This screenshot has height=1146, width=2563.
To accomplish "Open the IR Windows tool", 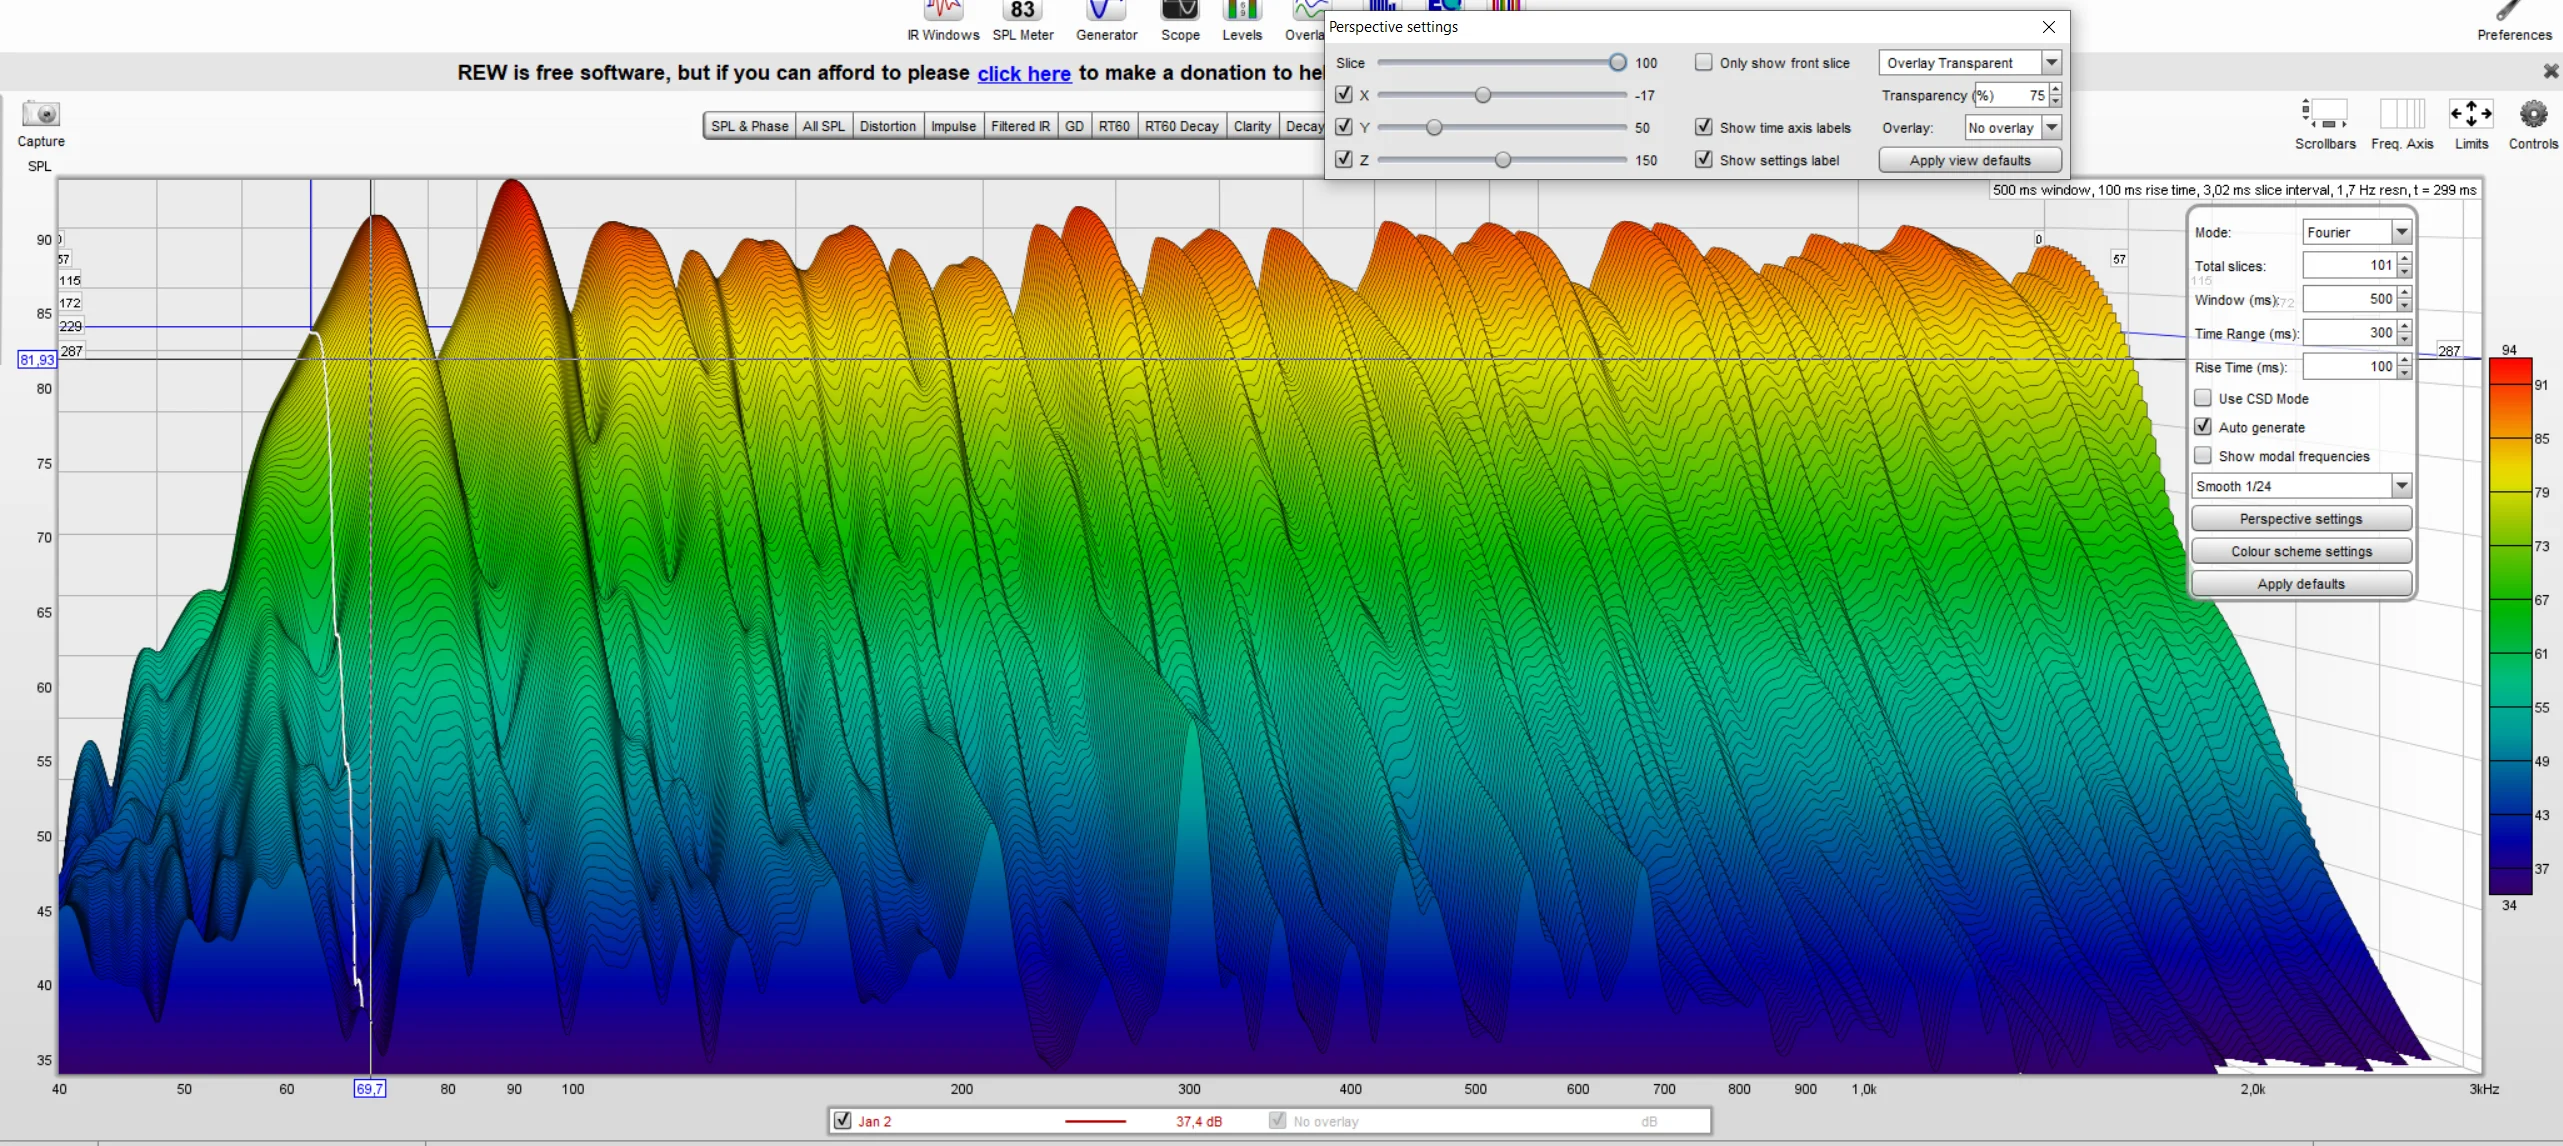I will [x=942, y=22].
